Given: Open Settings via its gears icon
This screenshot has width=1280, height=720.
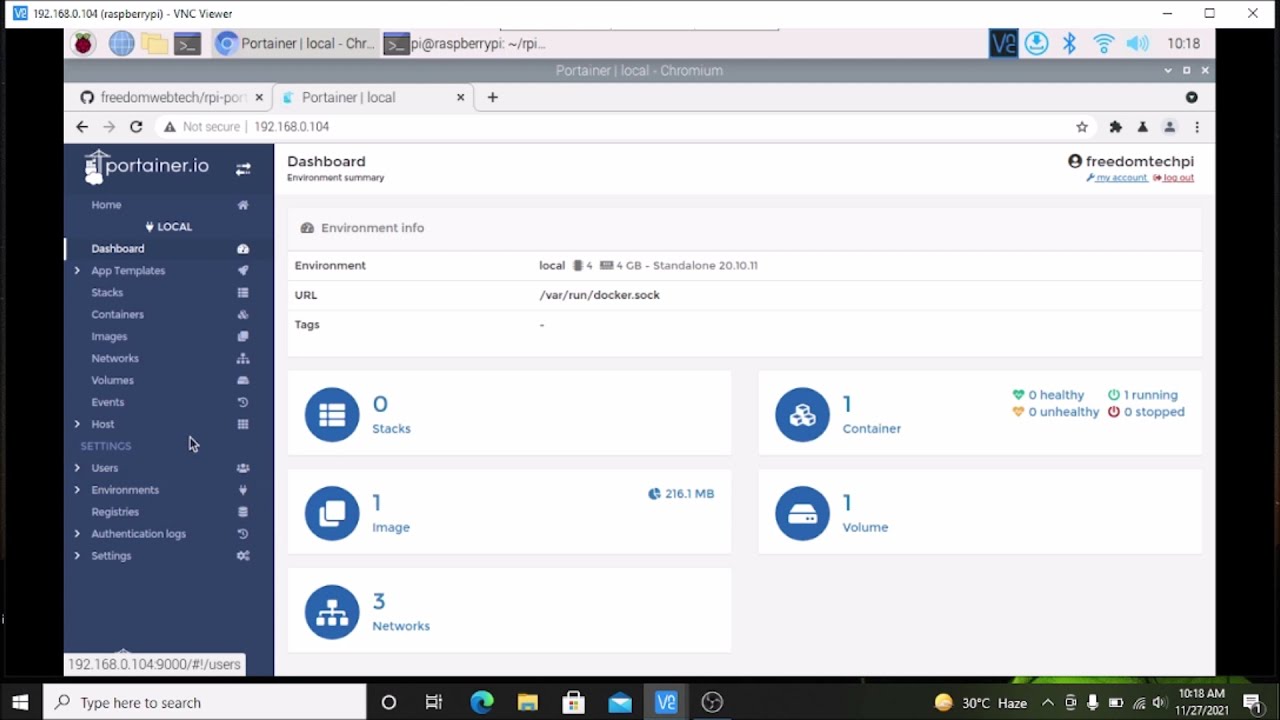Looking at the screenshot, I should 243,557.
